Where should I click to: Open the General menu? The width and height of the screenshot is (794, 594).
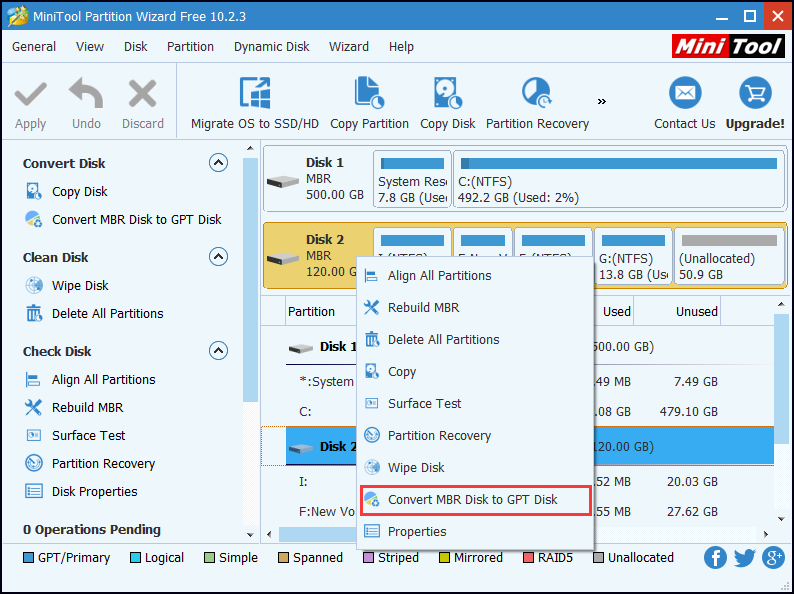click(34, 47)
